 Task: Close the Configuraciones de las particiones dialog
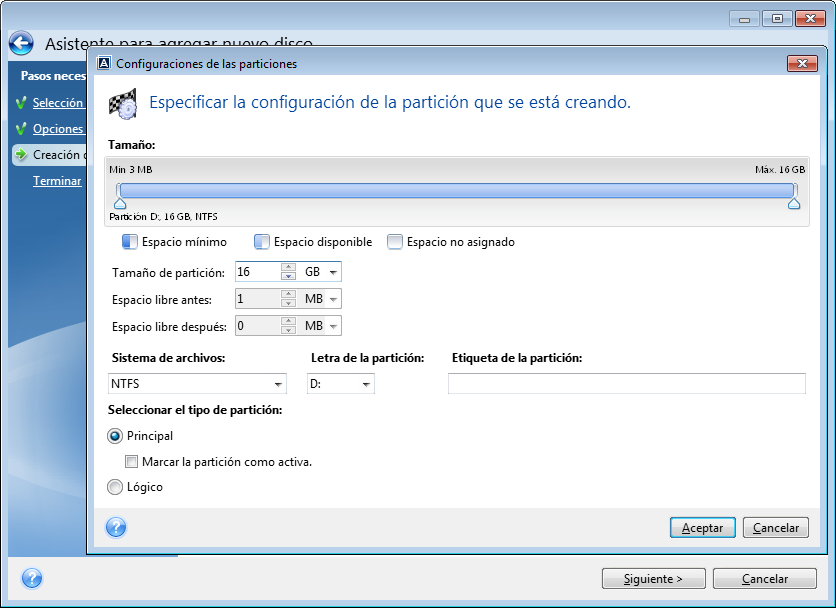(802, 63)
